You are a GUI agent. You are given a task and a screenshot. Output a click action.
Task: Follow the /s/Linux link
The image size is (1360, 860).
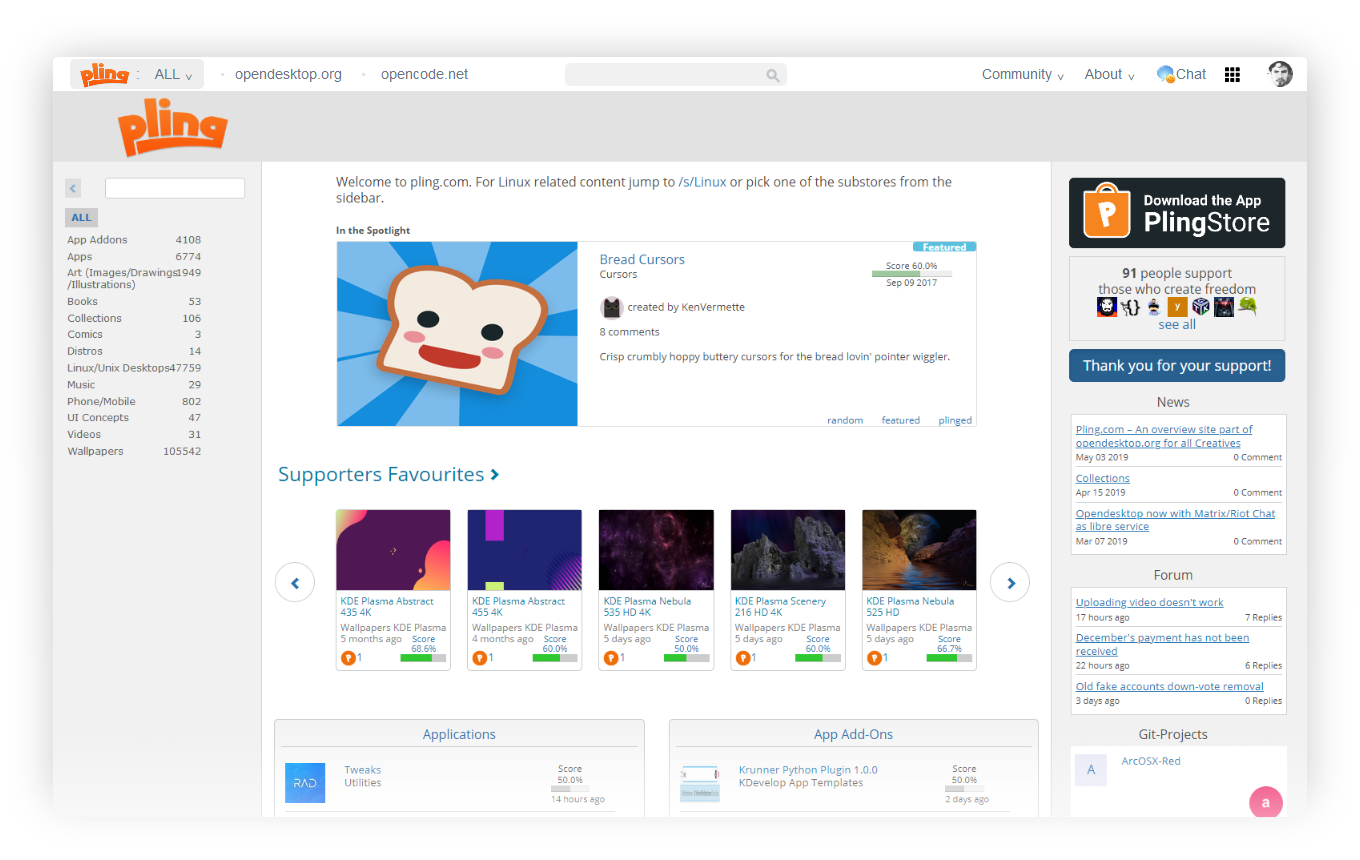(702, 182)
